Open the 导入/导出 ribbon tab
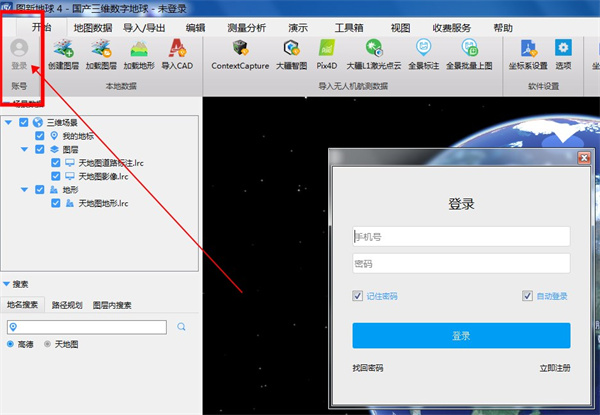Screen dimensions: 600x415 [144, 28]
